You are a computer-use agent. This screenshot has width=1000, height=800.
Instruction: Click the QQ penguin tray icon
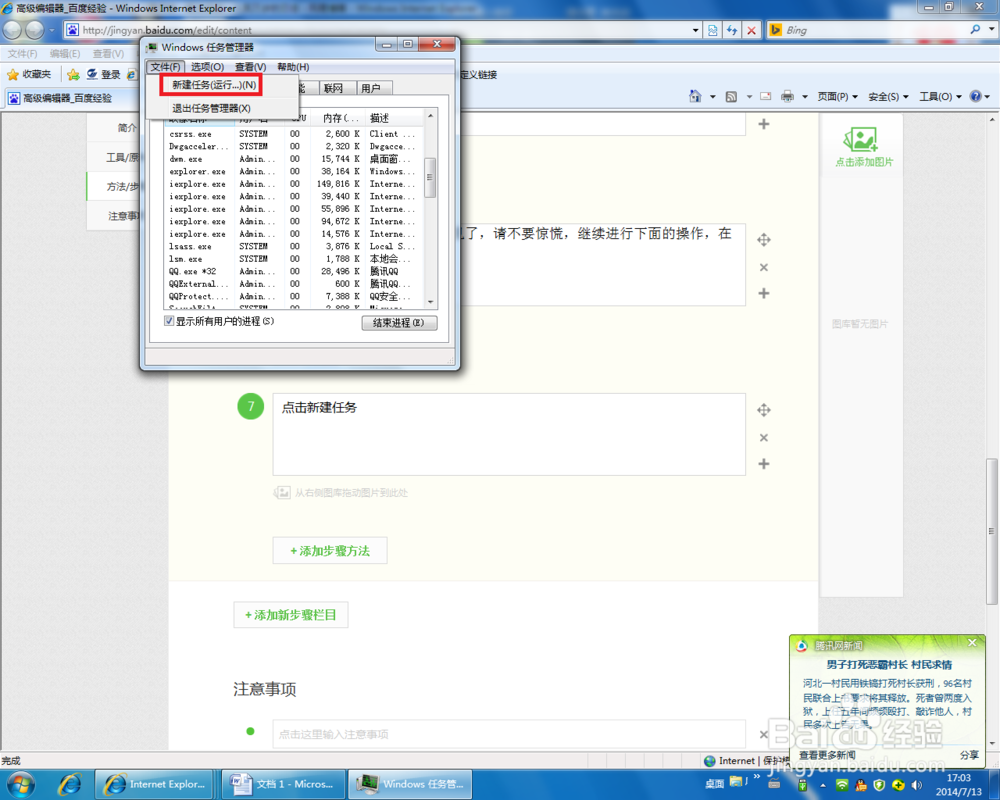[861, 785]
